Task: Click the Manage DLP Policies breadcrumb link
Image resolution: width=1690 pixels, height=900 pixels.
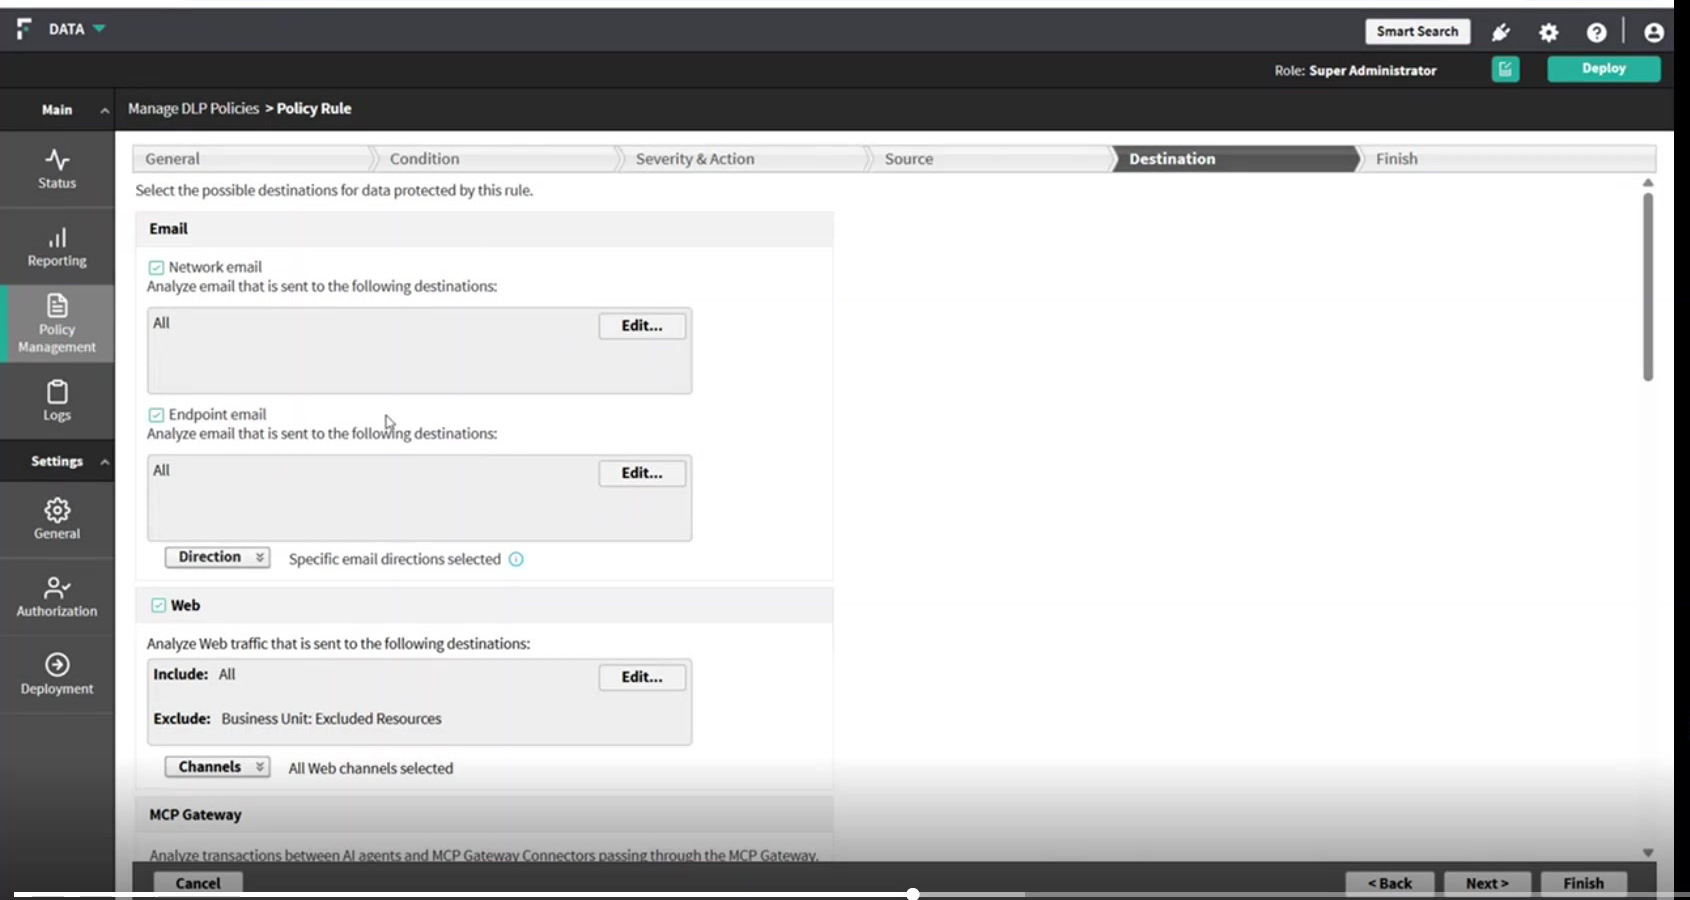Action: pos(193,109)
